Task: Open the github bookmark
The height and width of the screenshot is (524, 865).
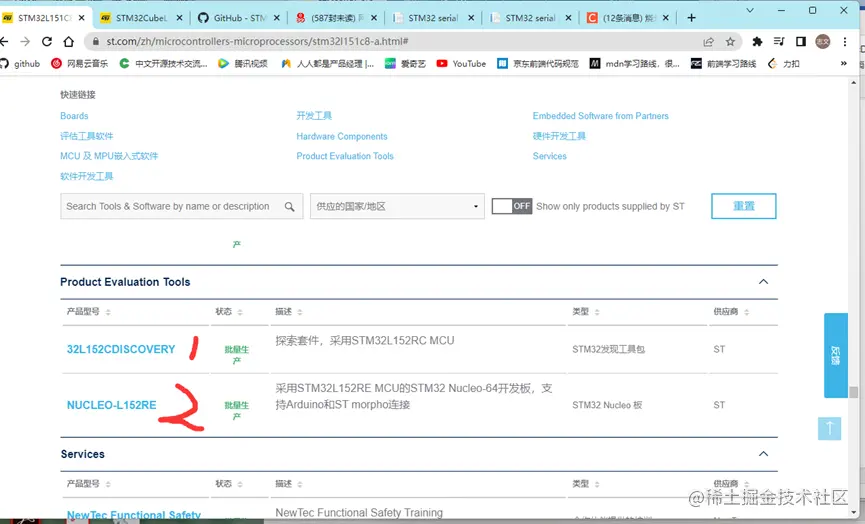Action: 20,64
